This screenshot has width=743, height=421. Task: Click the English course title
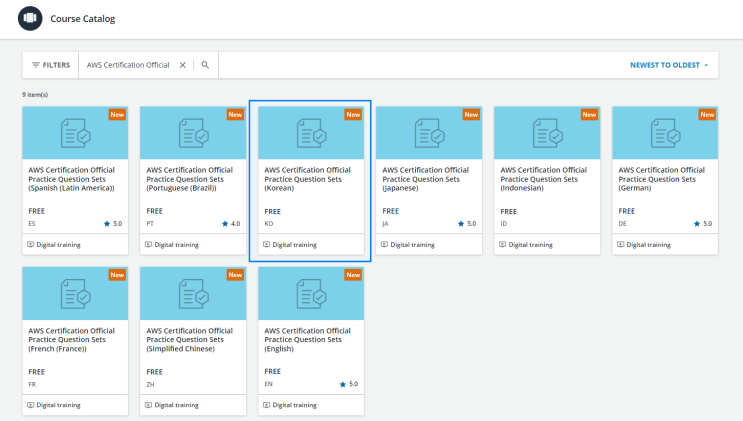pyautogui.click(x=308, y=339)
